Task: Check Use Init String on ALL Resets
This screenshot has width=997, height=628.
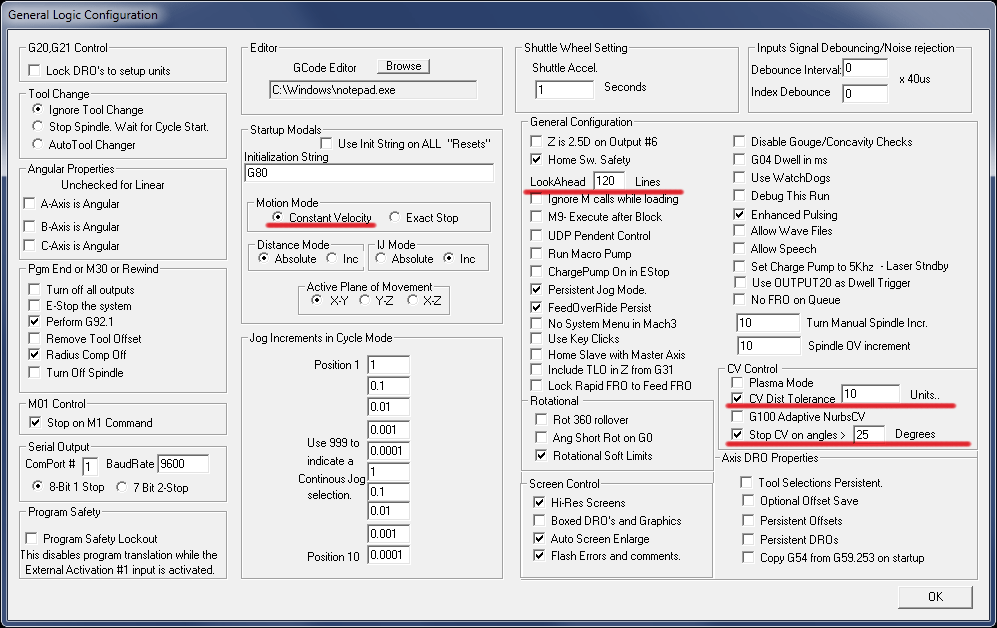Action: click(326, 144)
